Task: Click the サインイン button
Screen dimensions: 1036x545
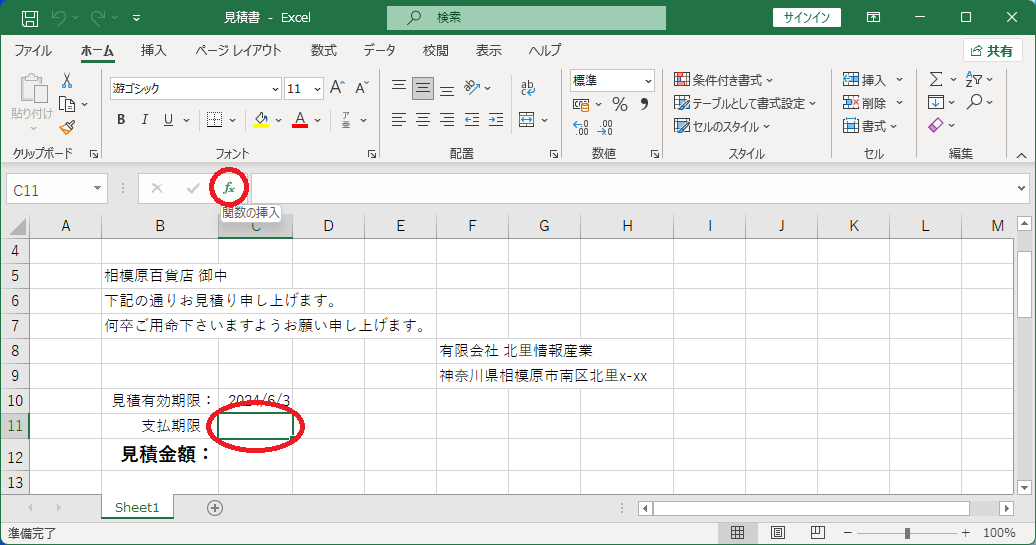Action: [x=807, y=18]
